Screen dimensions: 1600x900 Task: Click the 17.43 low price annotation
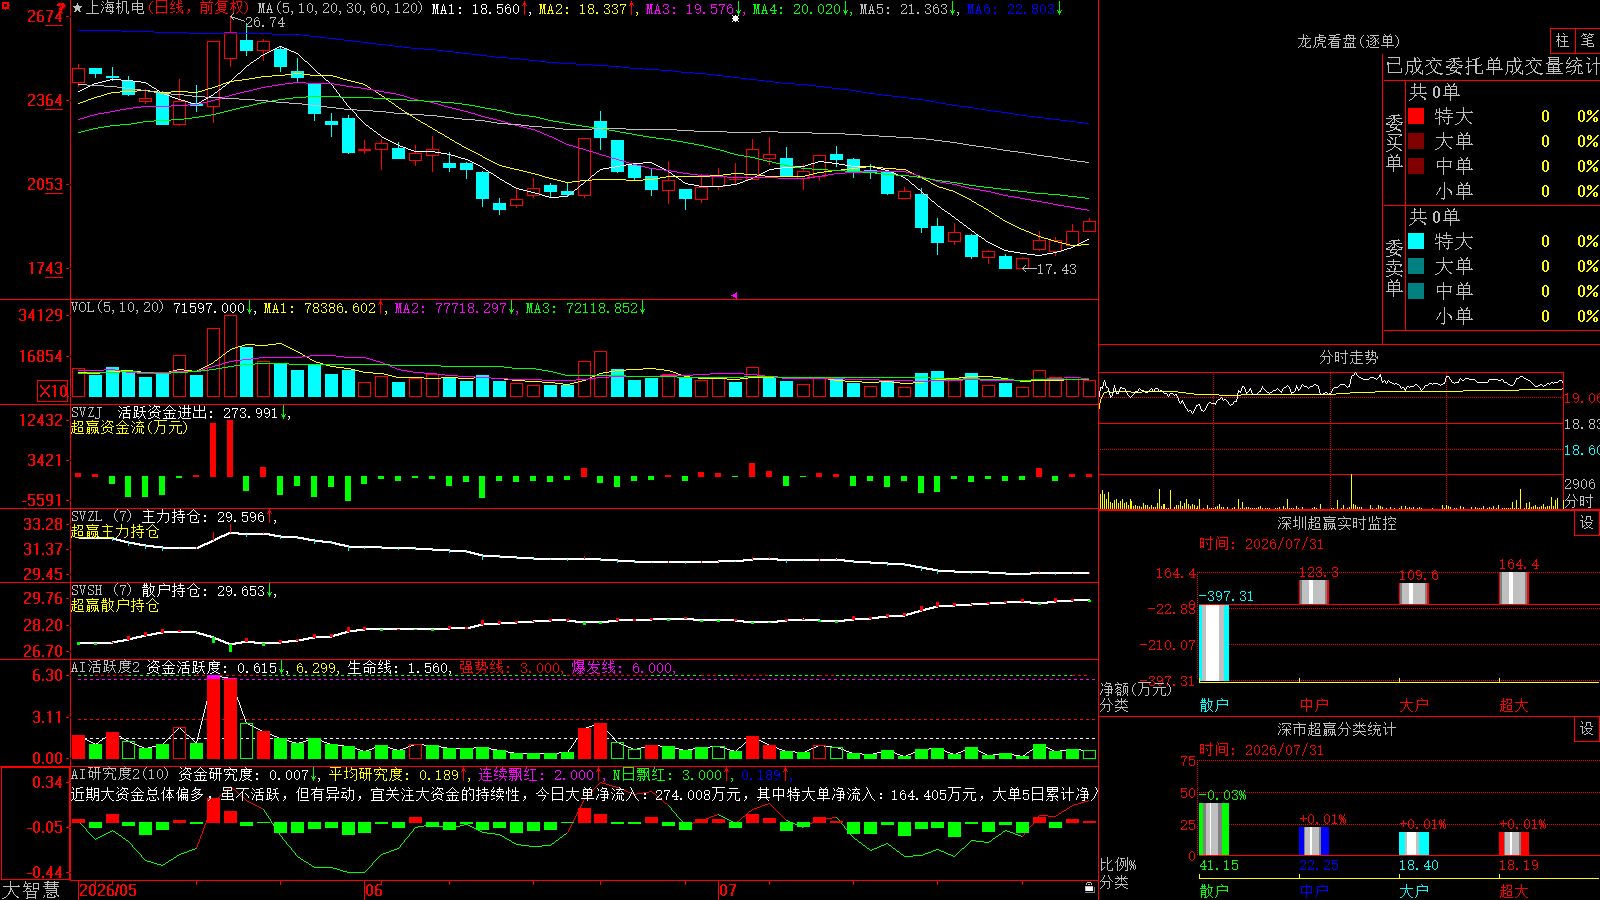1057,269
